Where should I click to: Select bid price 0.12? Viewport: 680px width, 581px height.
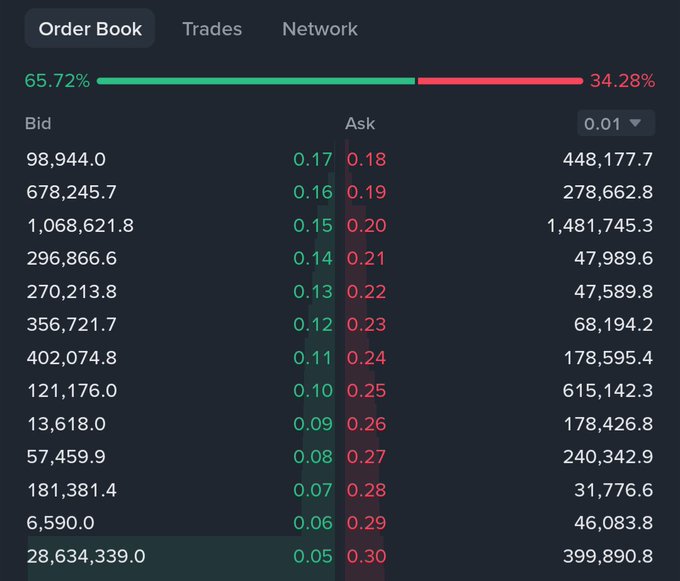click(313, 324)
